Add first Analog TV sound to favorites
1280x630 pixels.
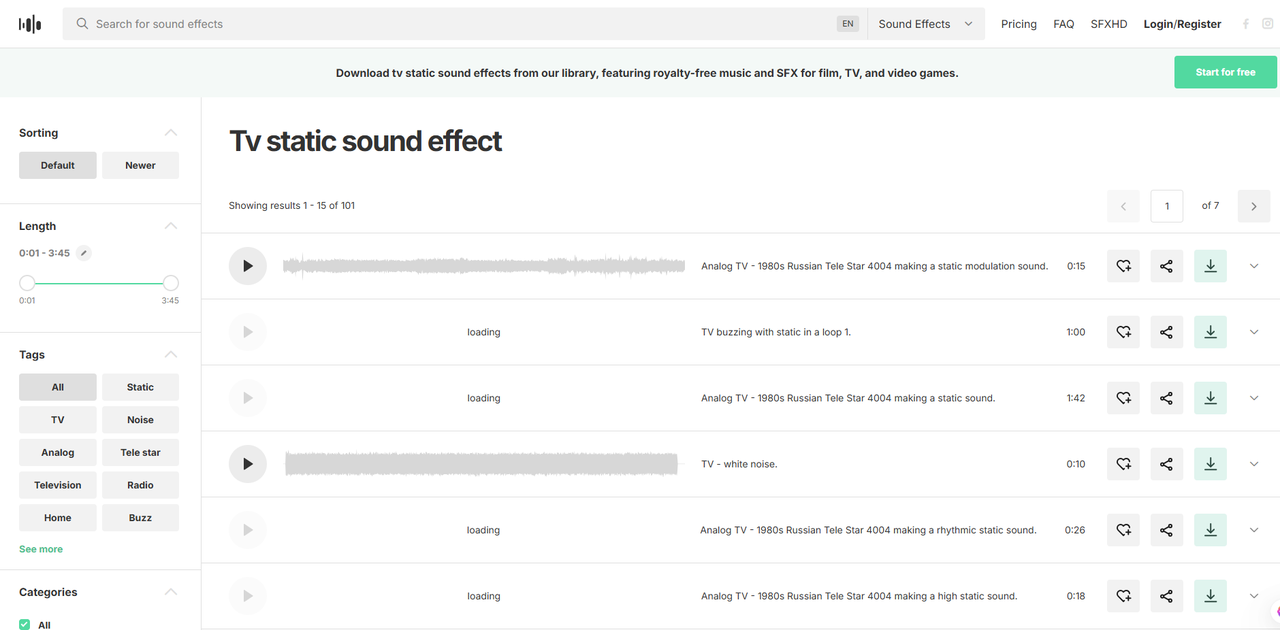point(1123,266)
